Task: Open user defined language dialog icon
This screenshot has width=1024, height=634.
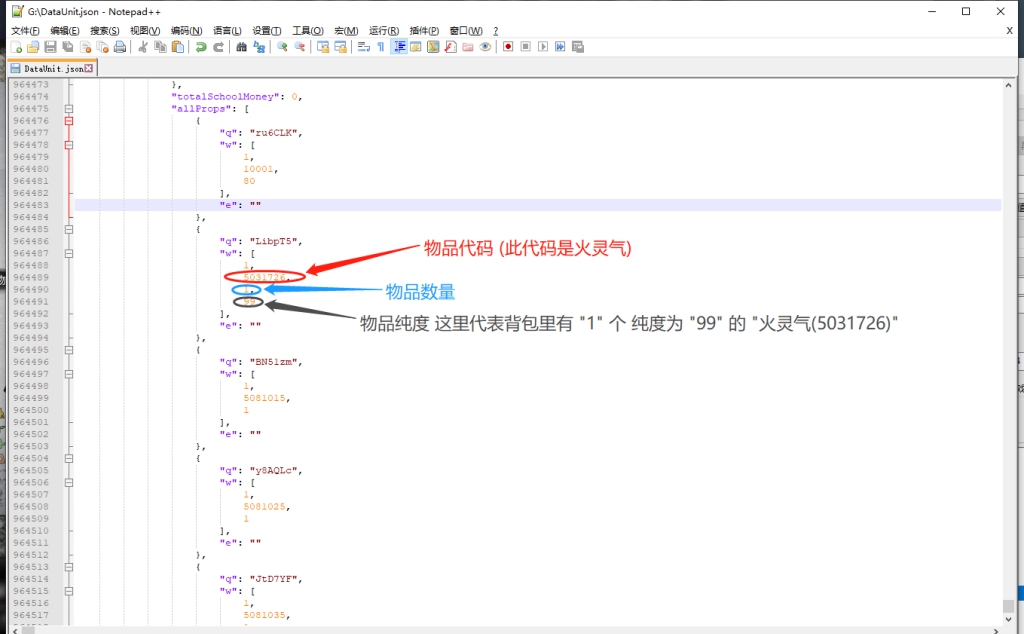Action: click(415, 47)
